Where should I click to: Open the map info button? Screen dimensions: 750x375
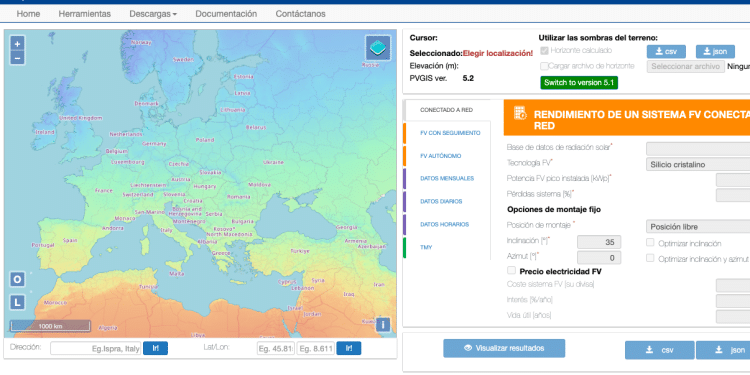coord(383,325)
